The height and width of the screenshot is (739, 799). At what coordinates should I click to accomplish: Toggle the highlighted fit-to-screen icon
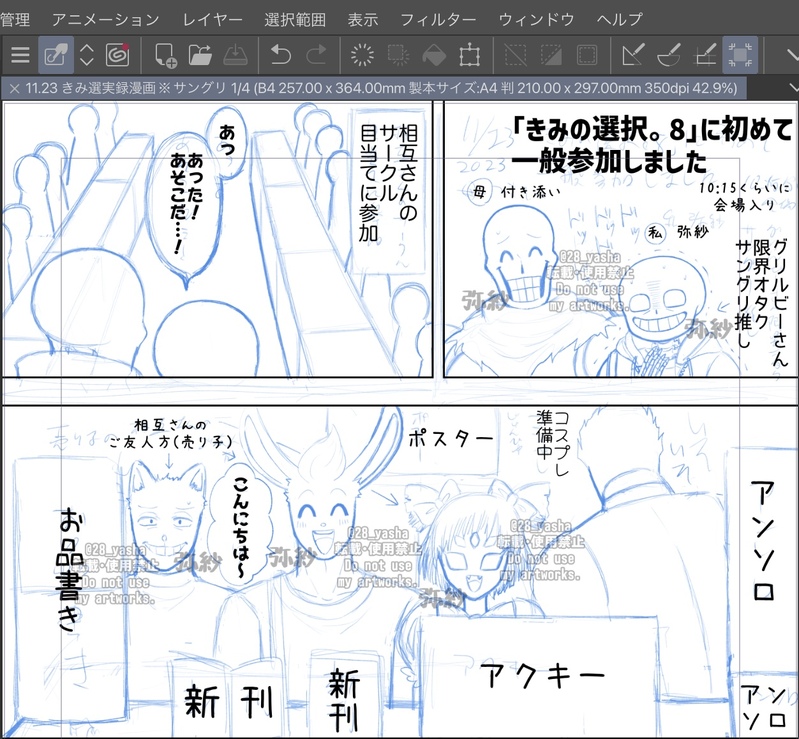740,55
